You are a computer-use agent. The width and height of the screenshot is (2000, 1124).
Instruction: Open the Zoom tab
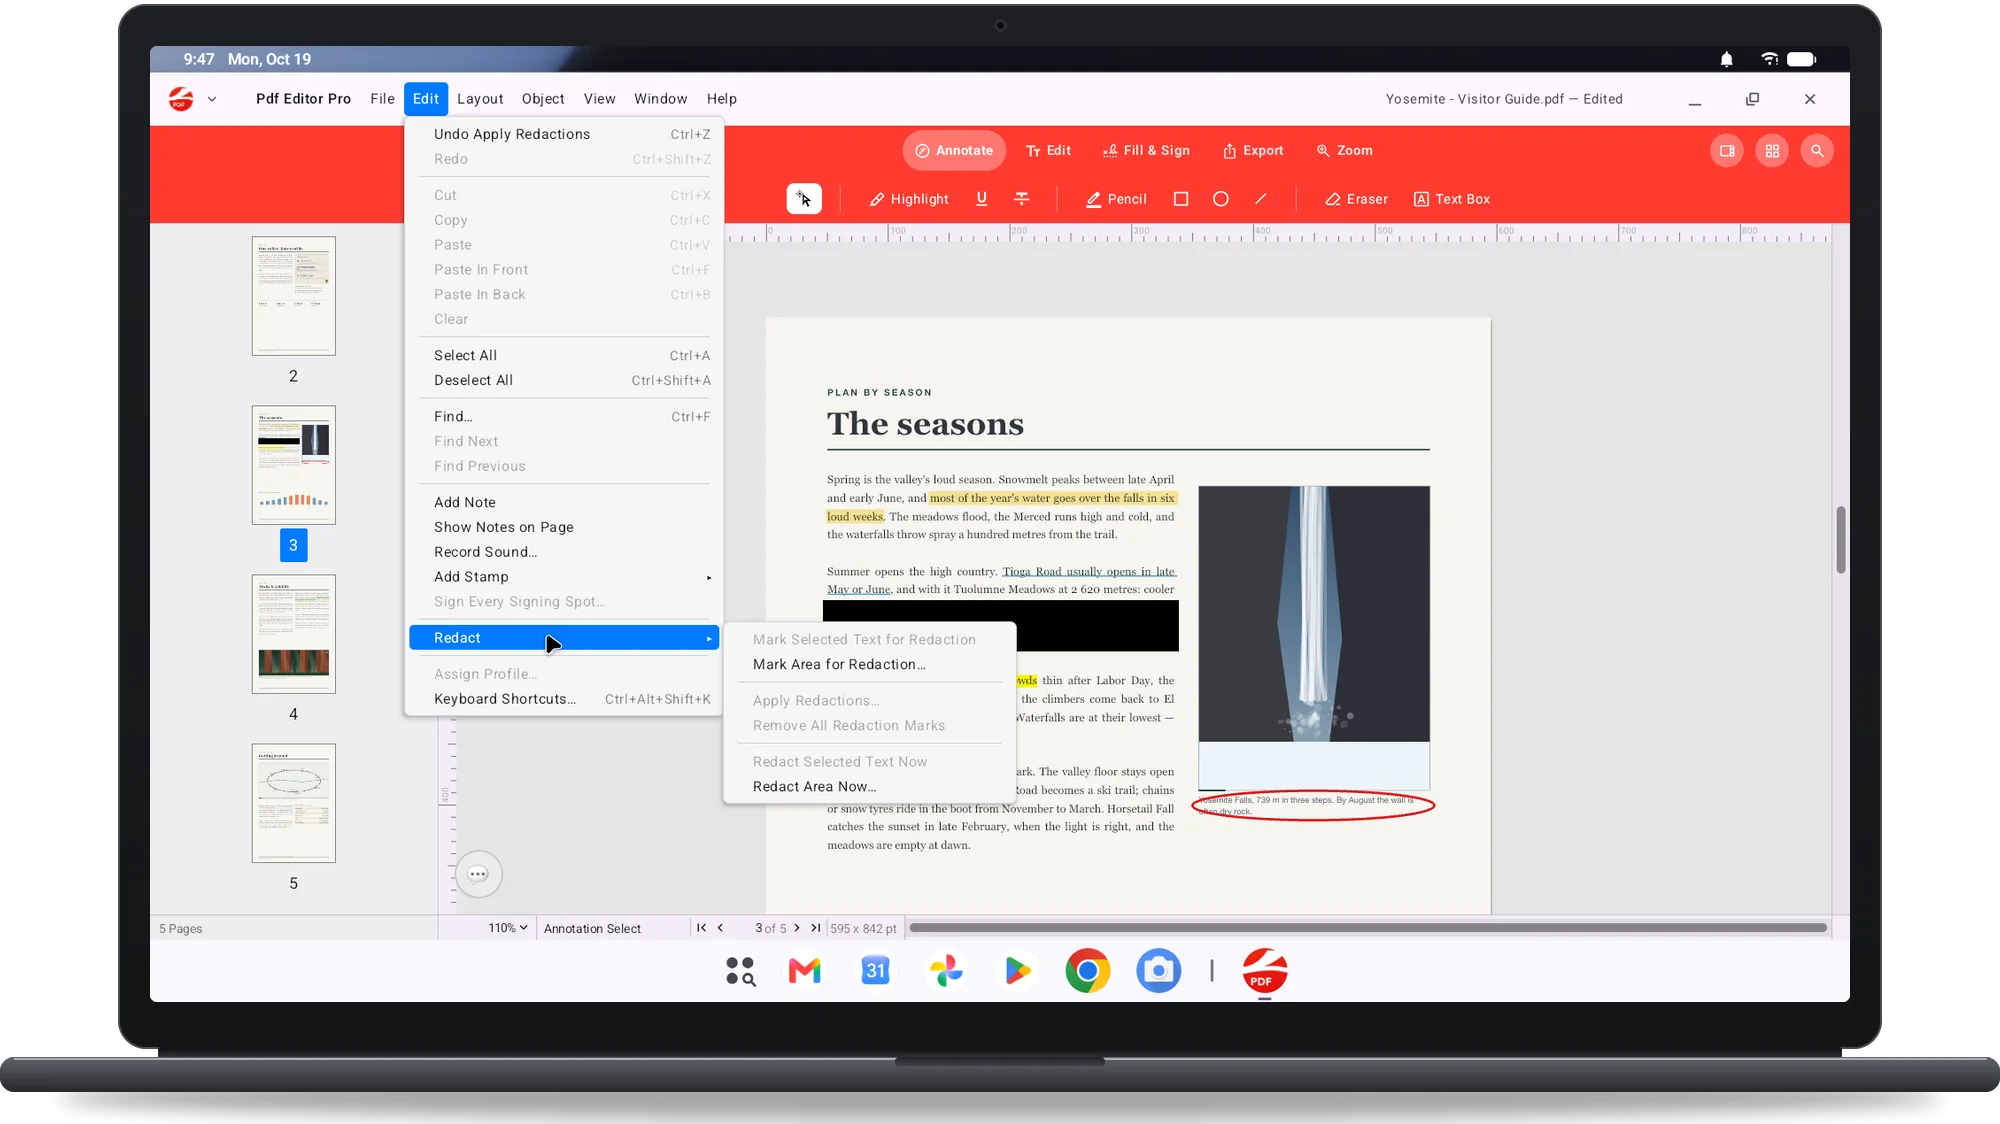pyautogui.click(x=1344, y=151)
